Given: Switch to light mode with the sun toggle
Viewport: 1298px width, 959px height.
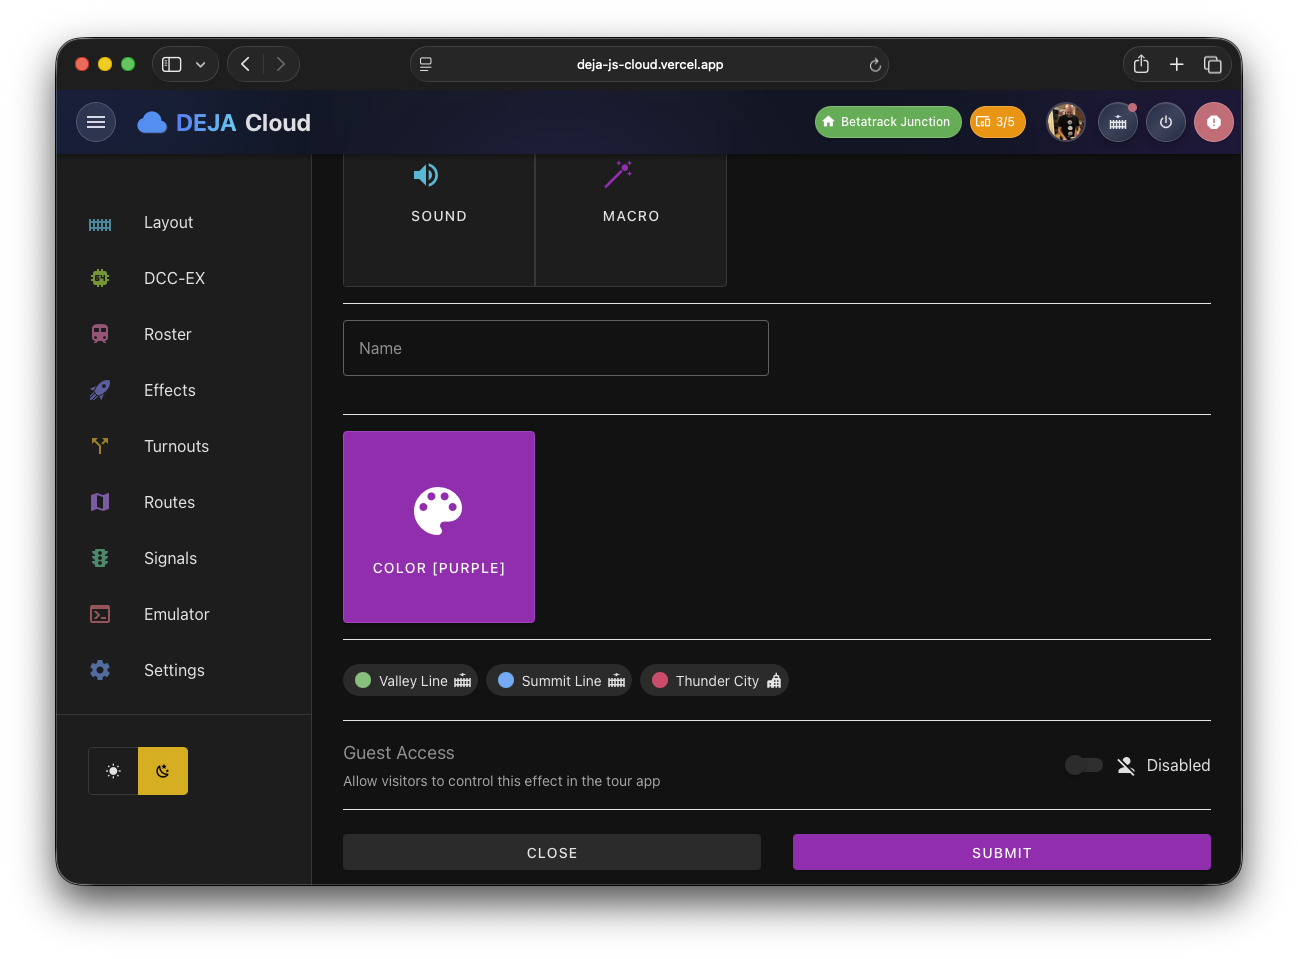Looking at the screenshot, I should click(x=113, y=770).
